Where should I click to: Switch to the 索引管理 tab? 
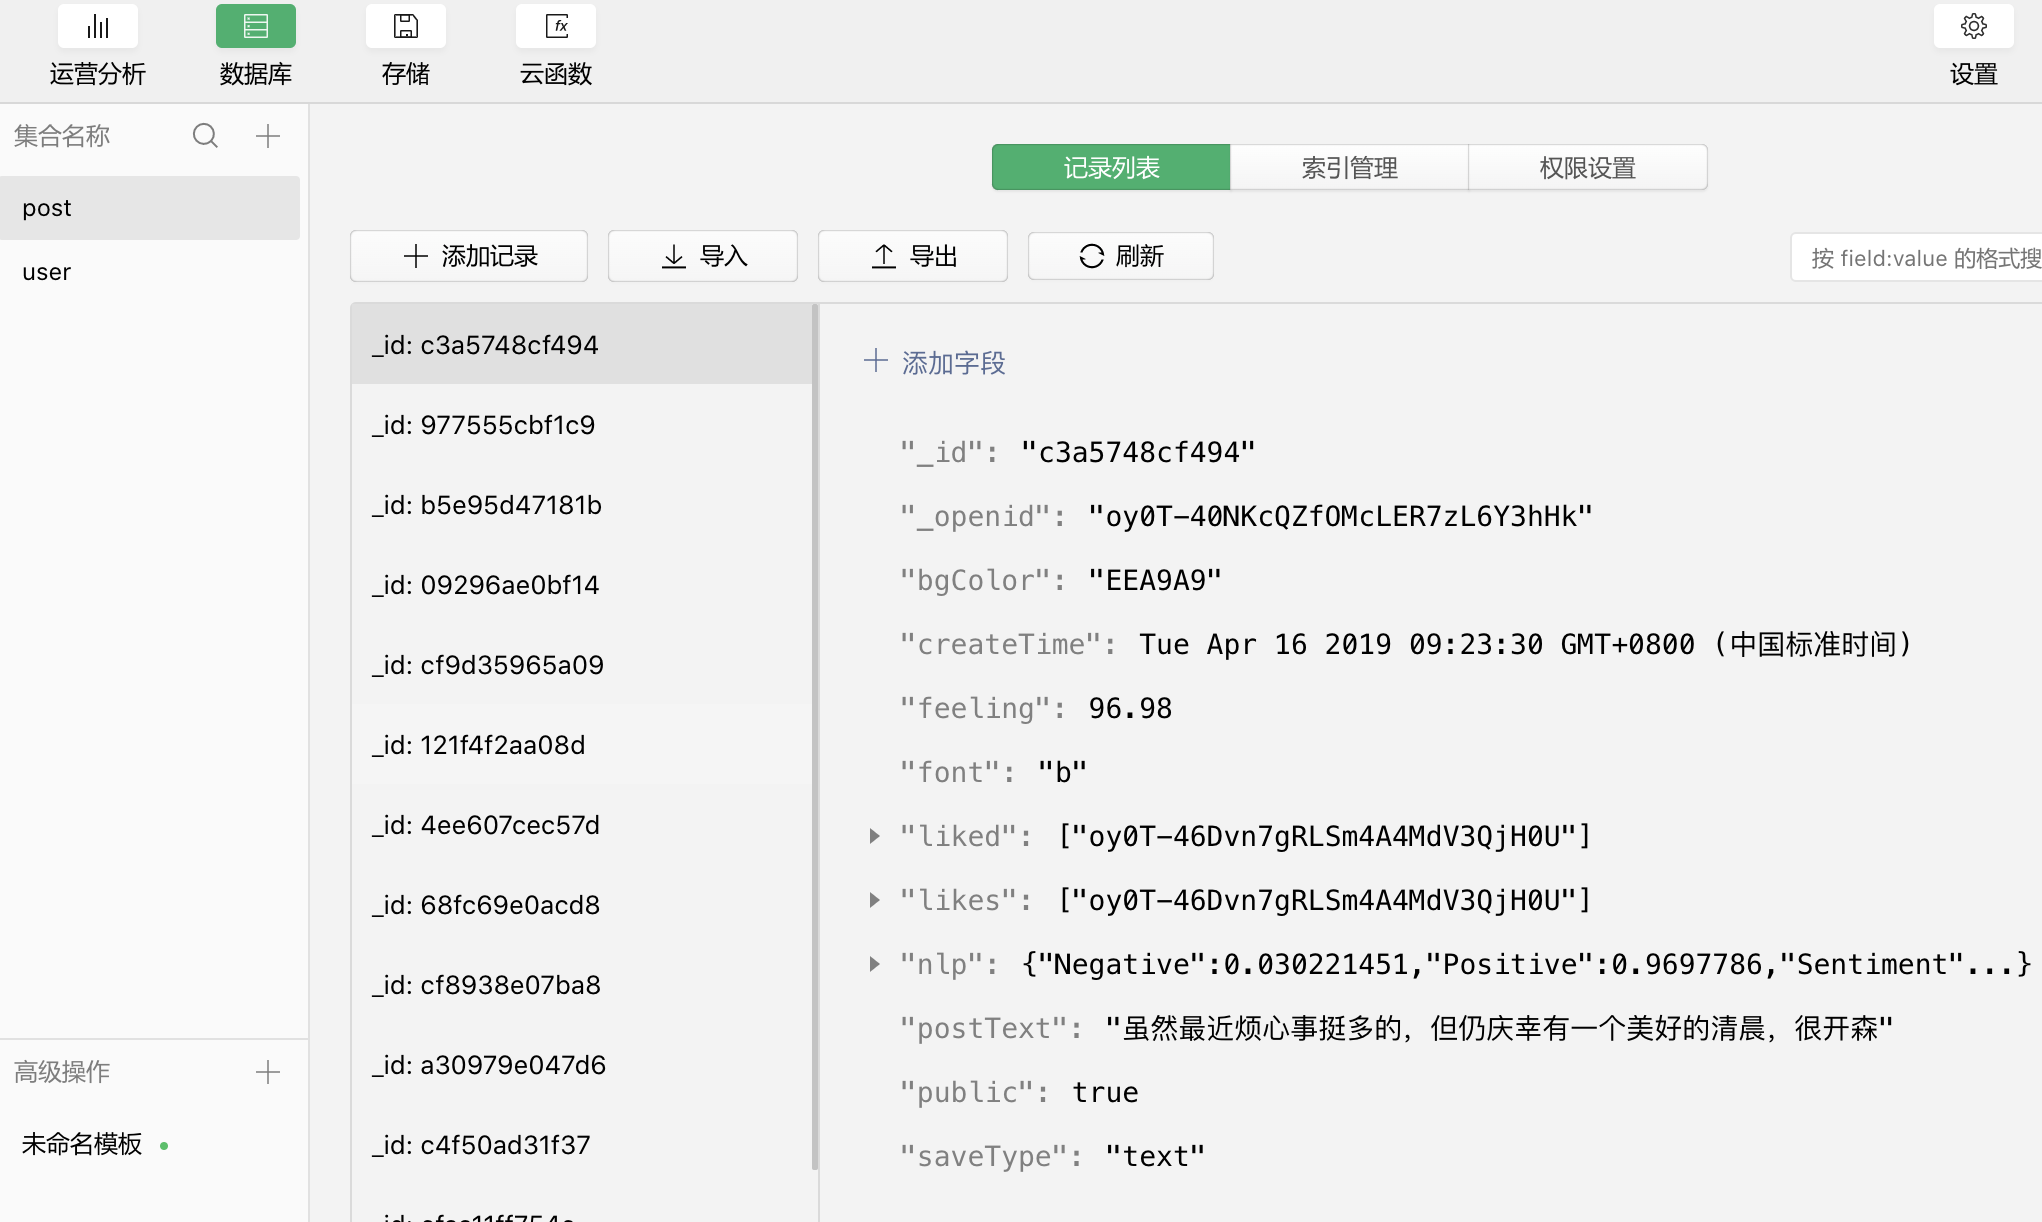tap(1349, 167)
